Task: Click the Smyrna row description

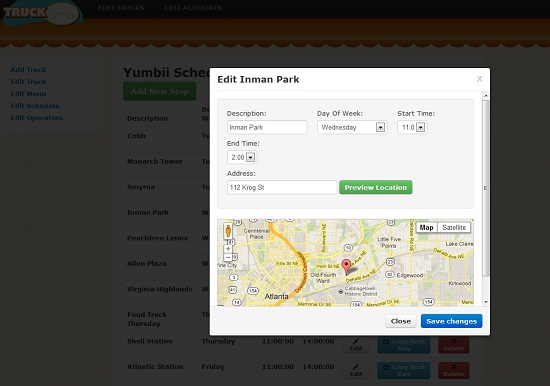Action: 141,187
